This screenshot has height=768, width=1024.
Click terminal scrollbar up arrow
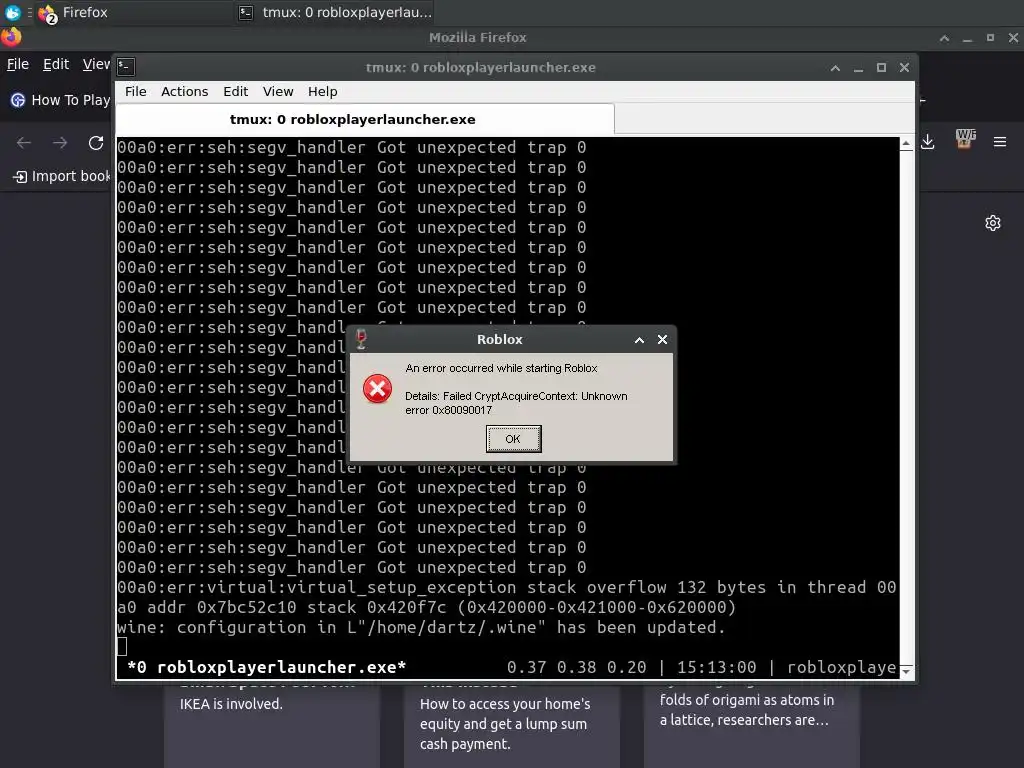(x=906, y=144)
